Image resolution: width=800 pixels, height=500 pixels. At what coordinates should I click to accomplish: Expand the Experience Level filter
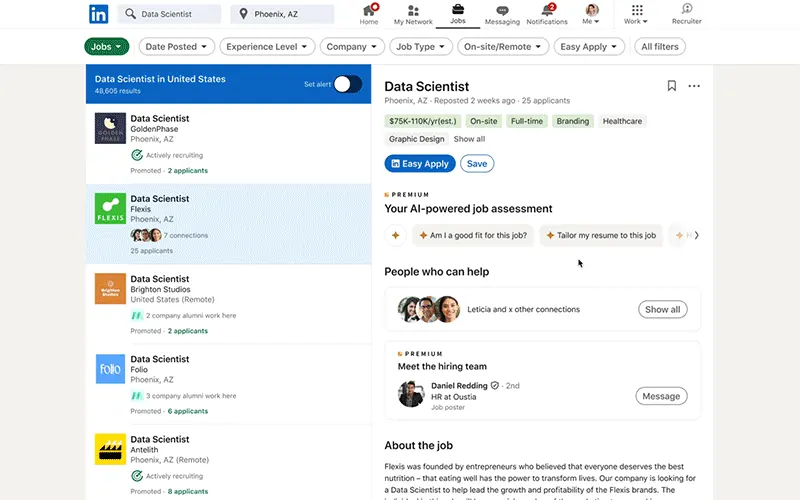click(267, 46)
